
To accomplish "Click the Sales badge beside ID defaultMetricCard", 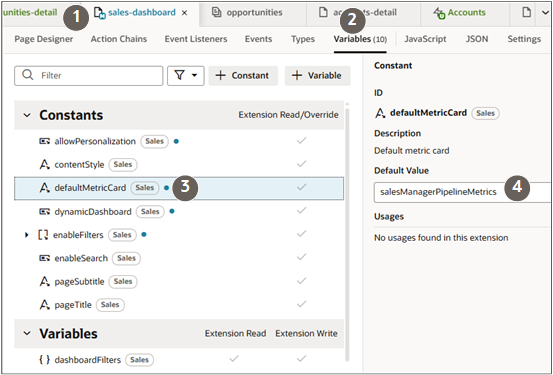I will click(485, 113).
